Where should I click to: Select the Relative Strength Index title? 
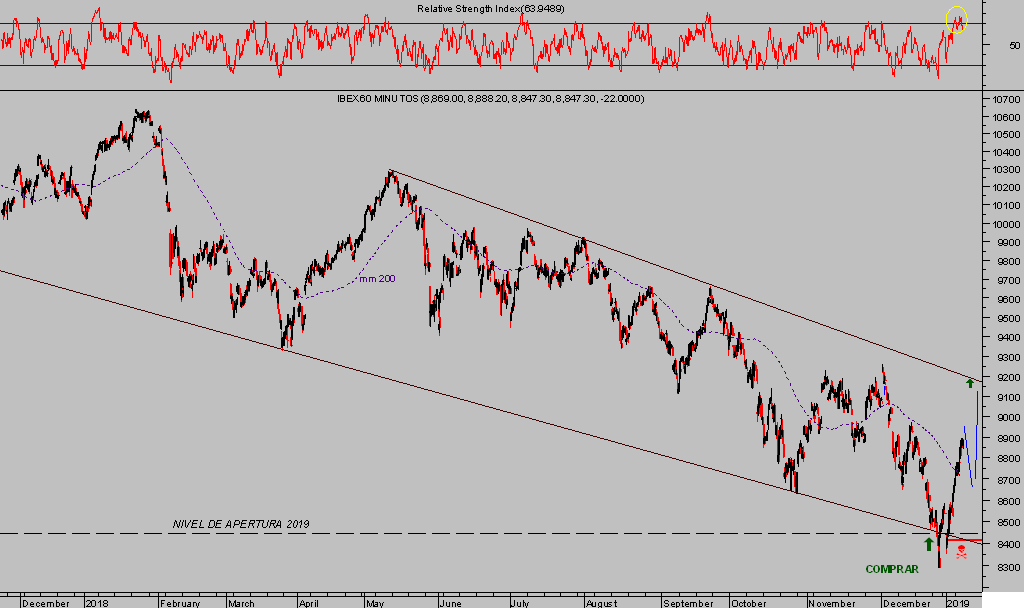(490, 9)
